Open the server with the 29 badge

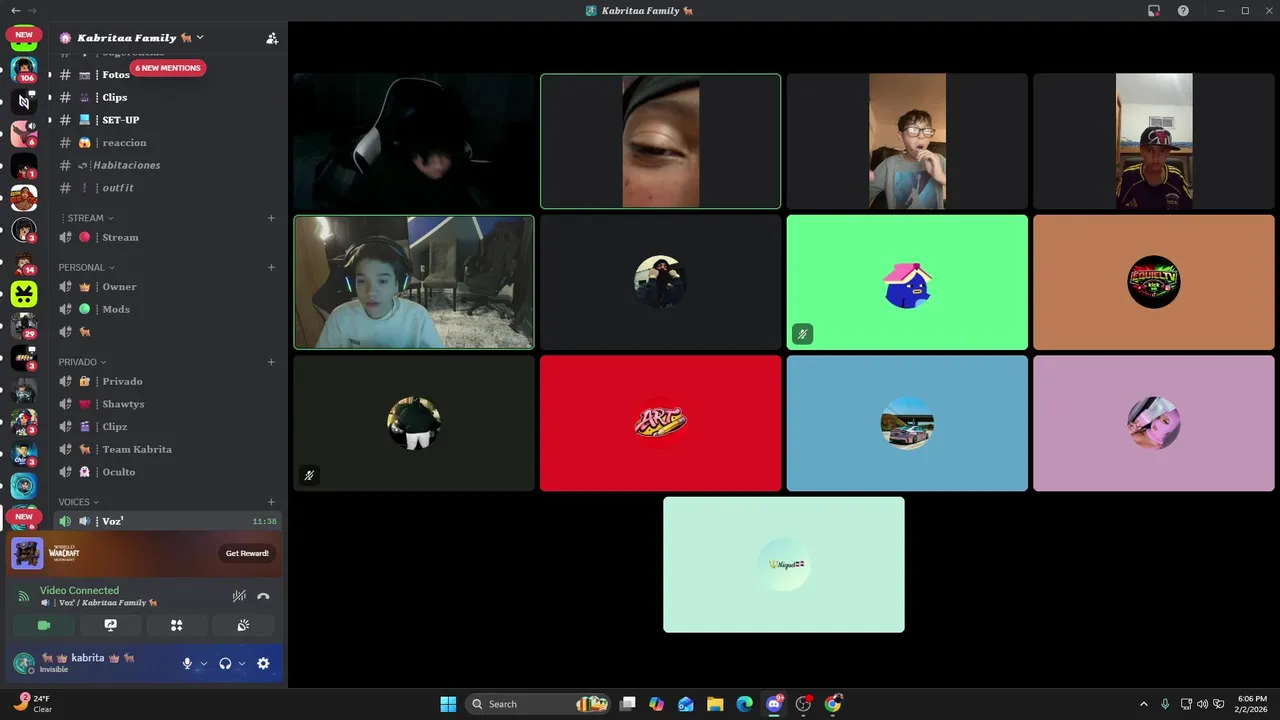[x=24, y=326]
